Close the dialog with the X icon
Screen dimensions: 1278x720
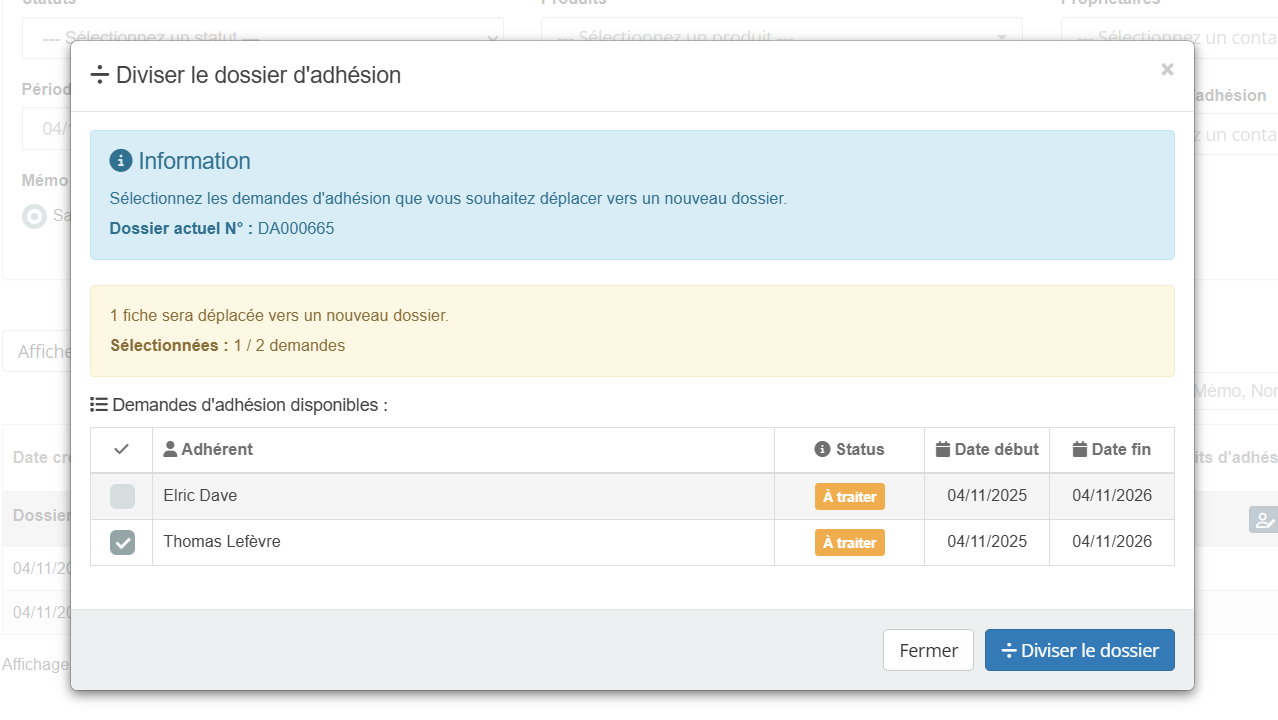[x=1167, y=70]
